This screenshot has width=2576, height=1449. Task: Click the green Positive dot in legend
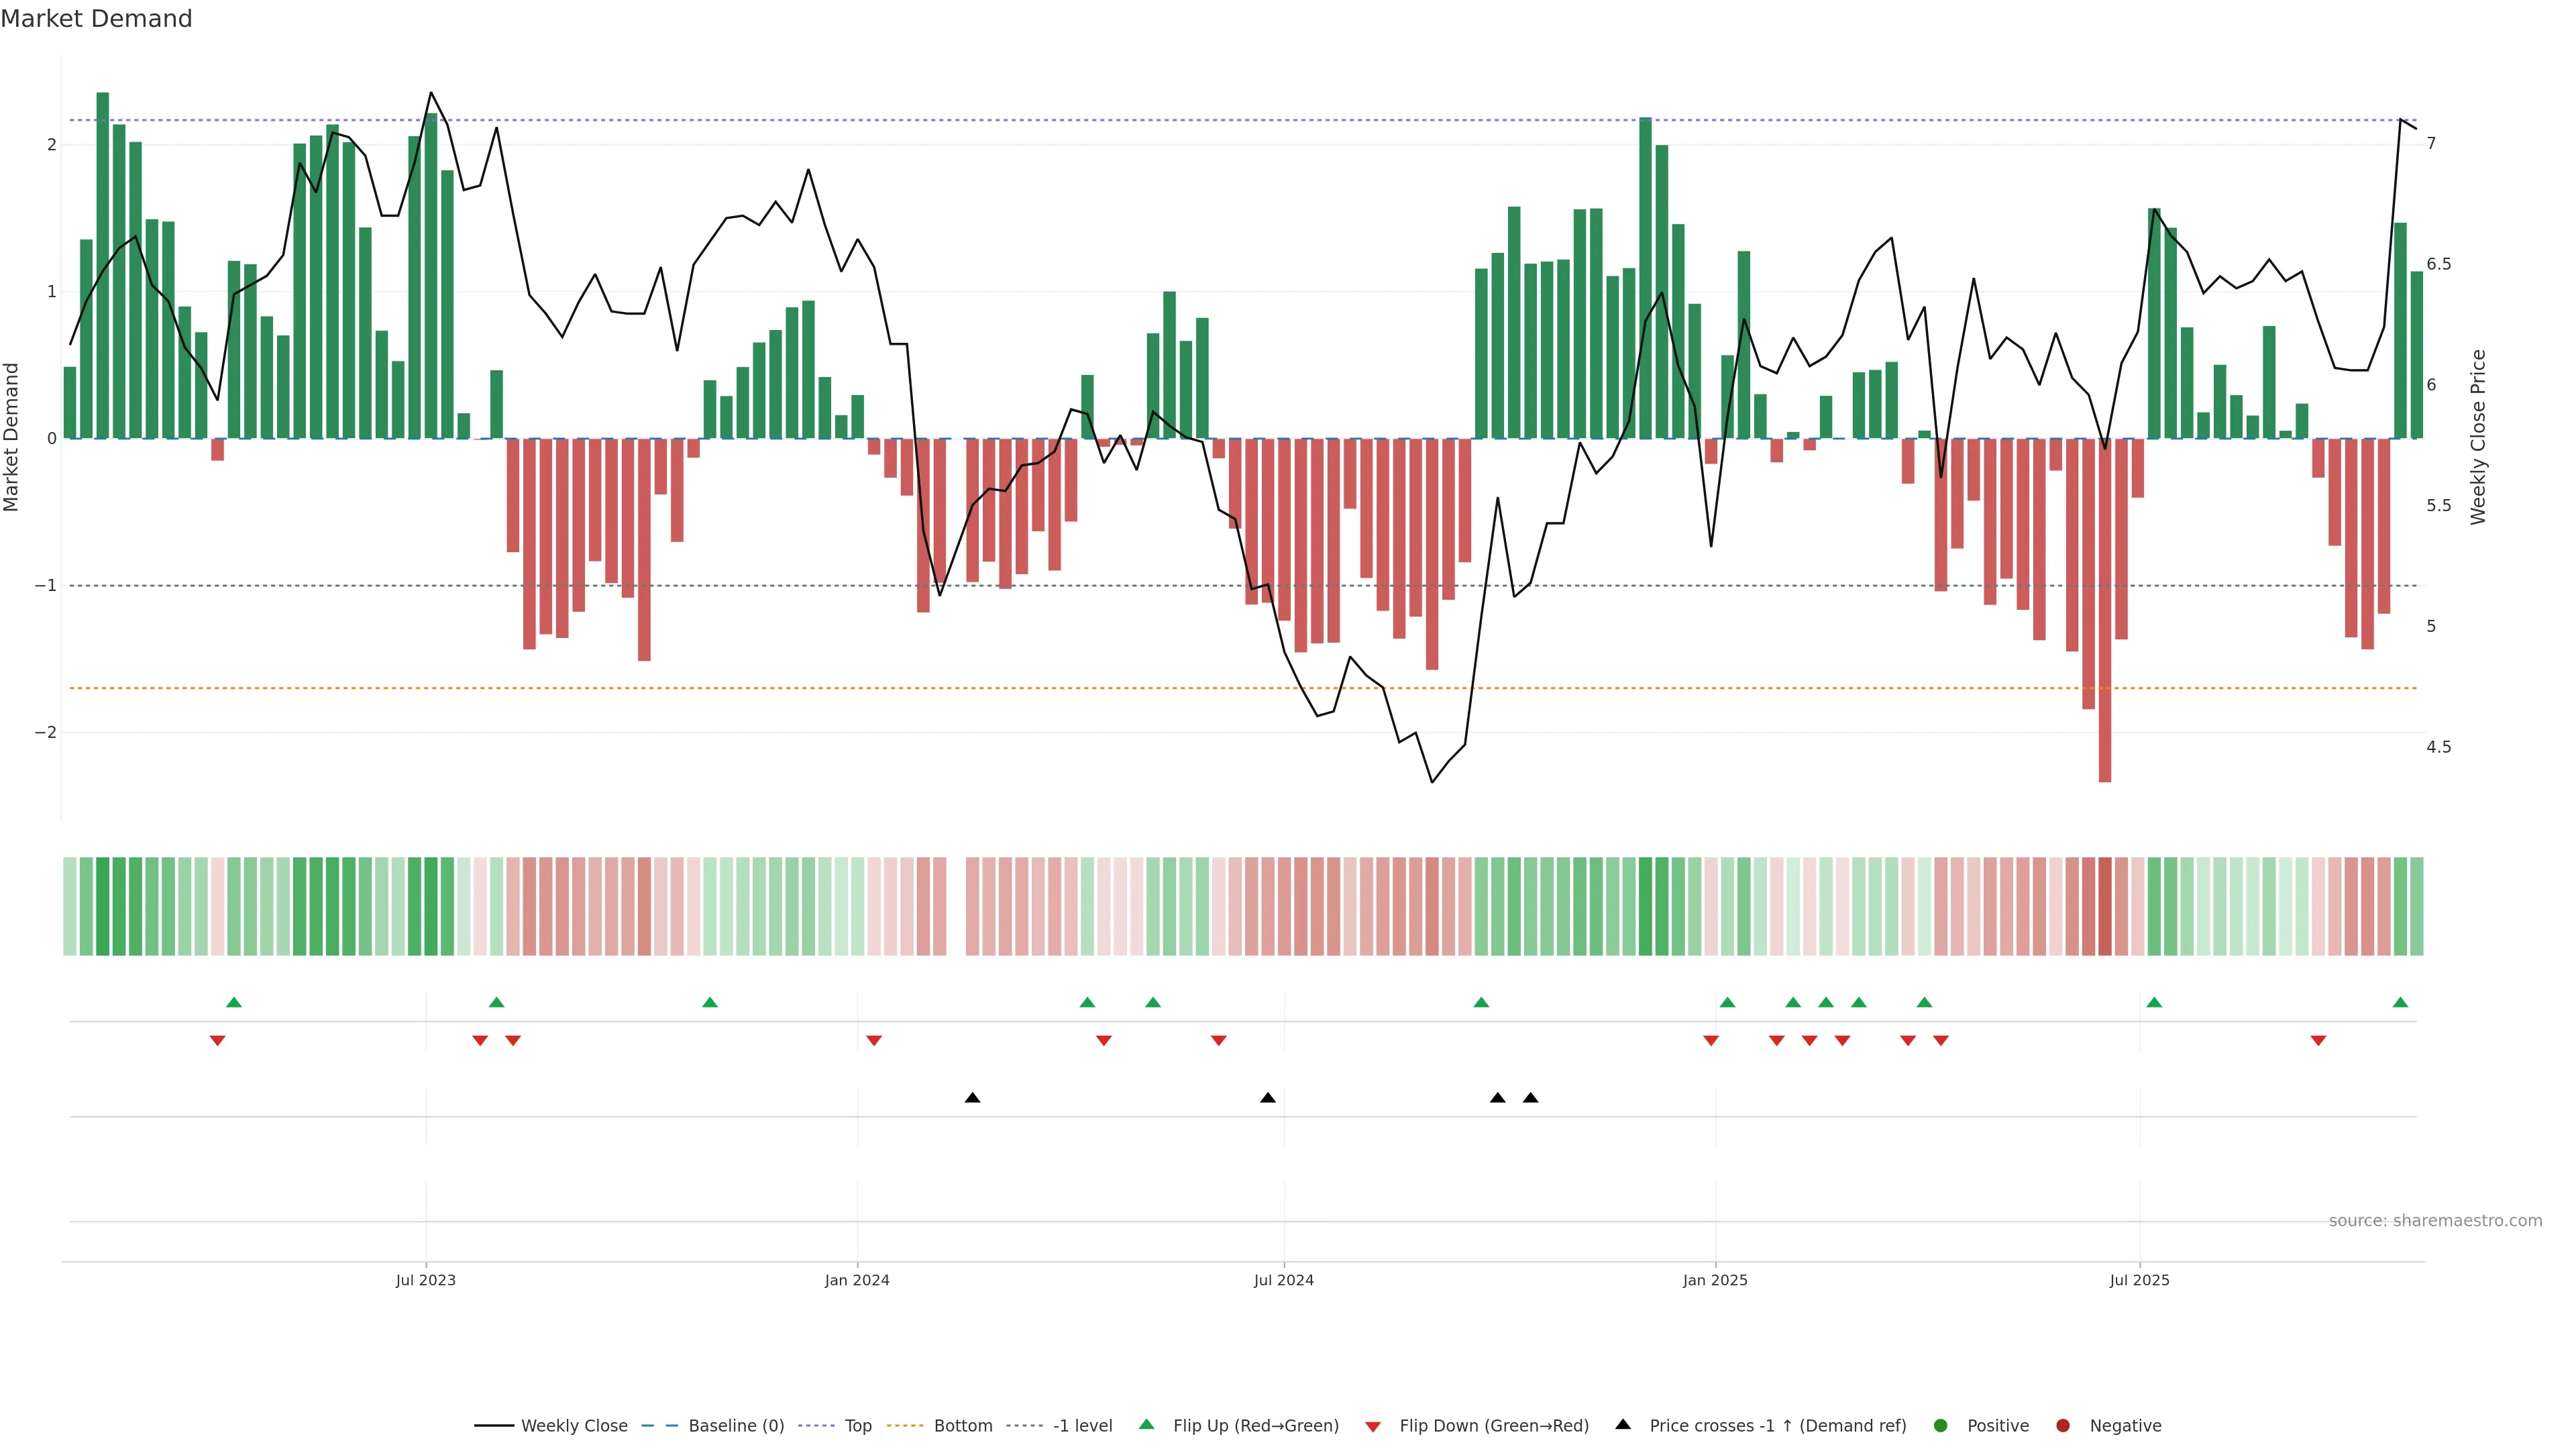point(1941,1425)
